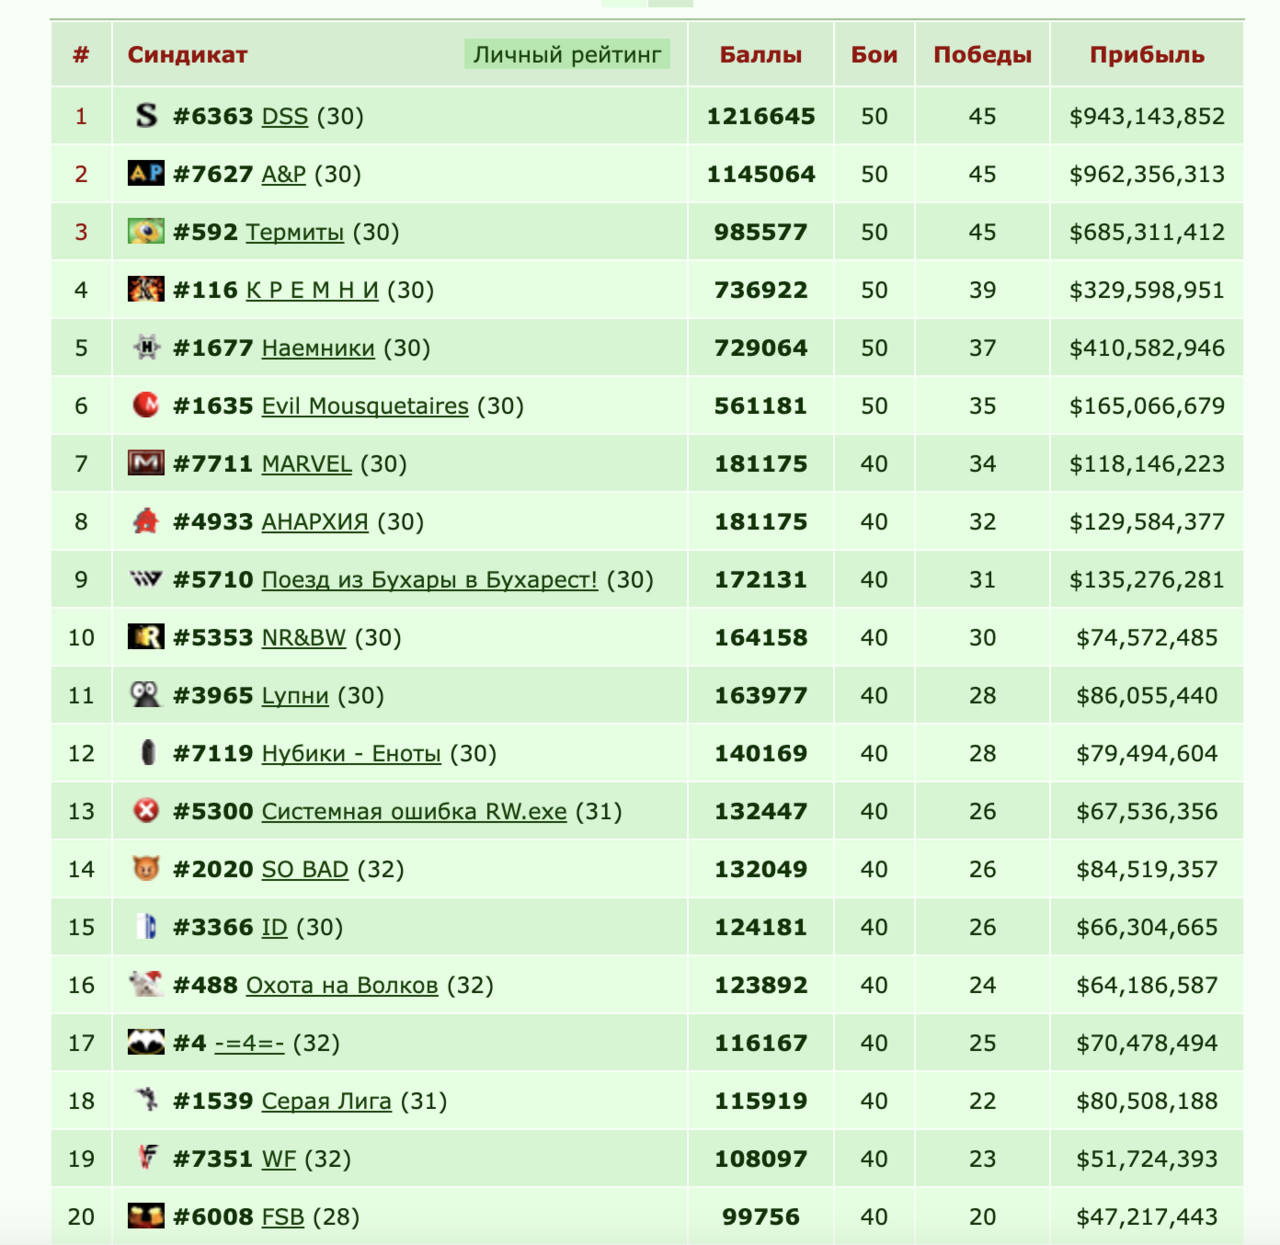Image resolution: width=1280 pixels, height=1245 pixels.
Task: Click the Баллы column header
Action: coord(761,55)
